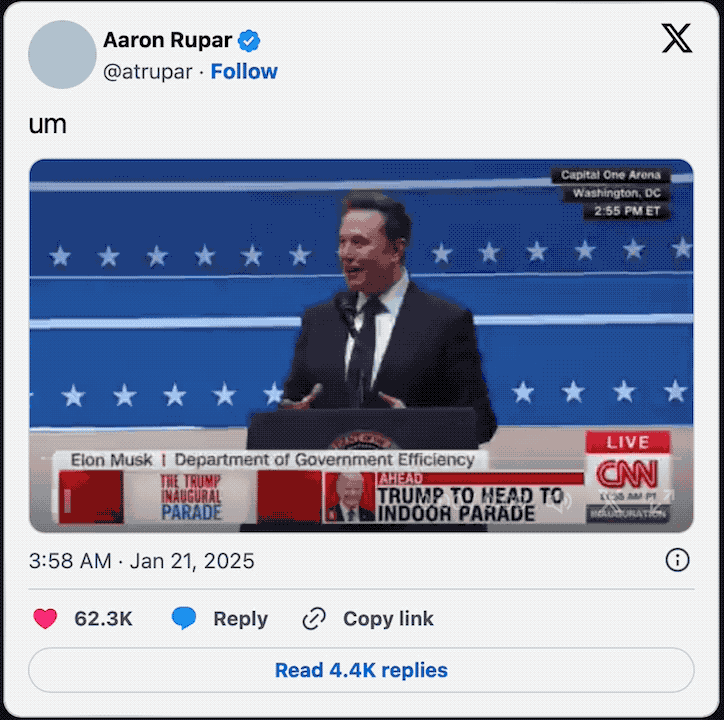Viewport: 724px width, 720px height.
Task: Click the CNN LIVE logo in video
Action: tap(627, 464)
